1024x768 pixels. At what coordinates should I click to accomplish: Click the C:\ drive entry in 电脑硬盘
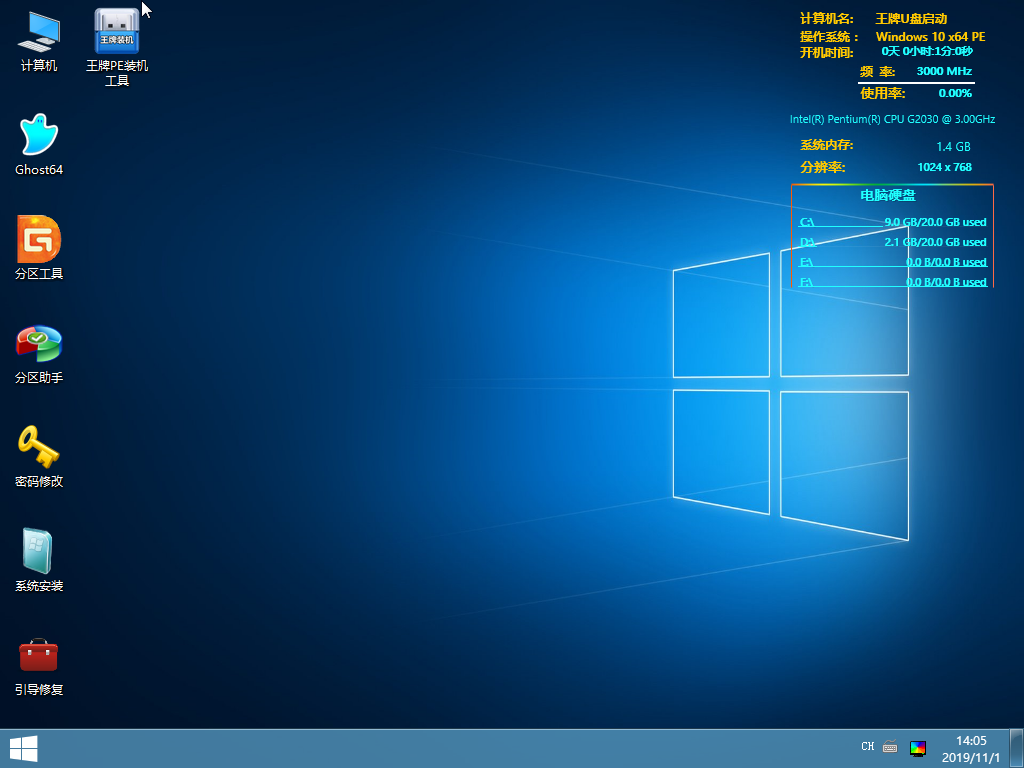[893, 222]
